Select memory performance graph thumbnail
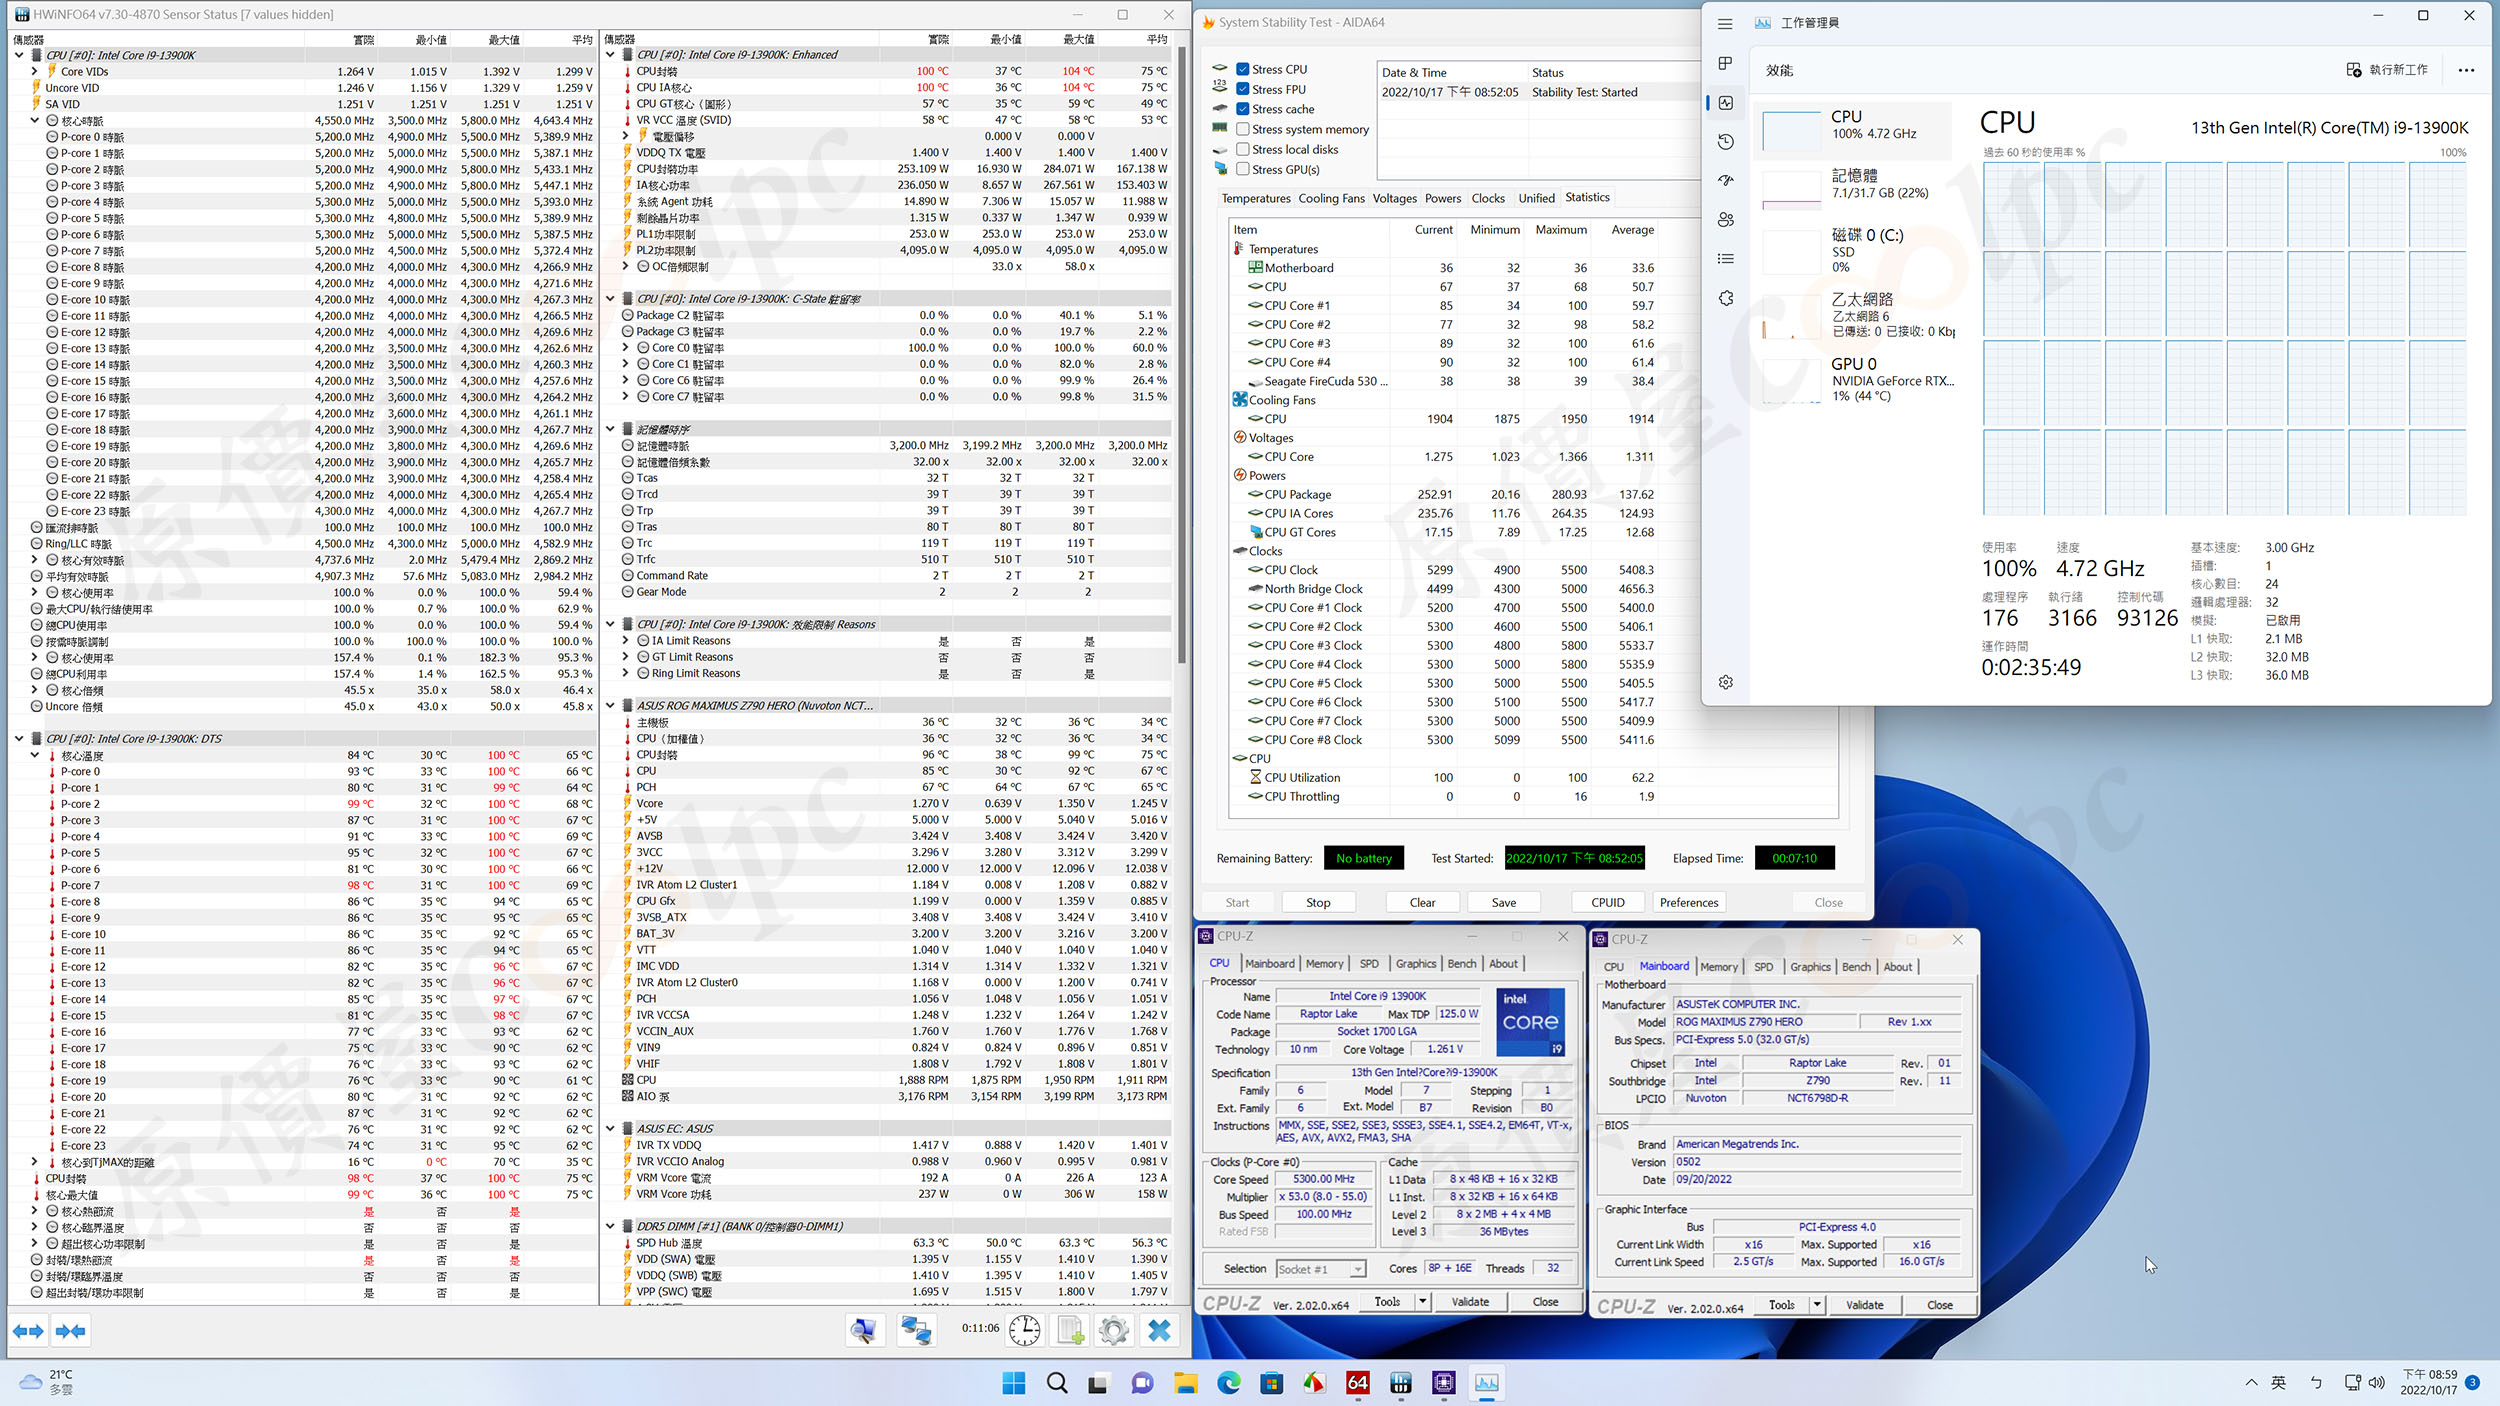Screen dimensions: 2500x1406 tap(1791, 190)
